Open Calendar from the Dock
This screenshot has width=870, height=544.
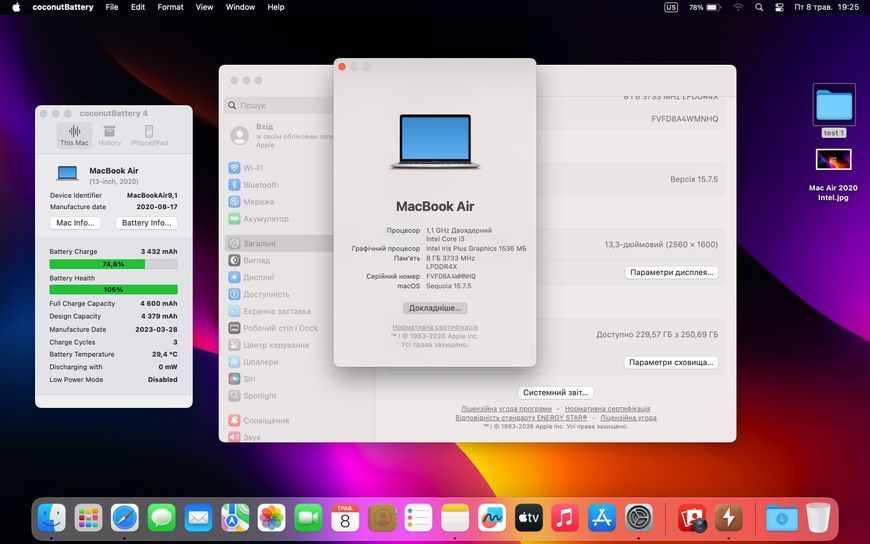click(x=345, y=518)
